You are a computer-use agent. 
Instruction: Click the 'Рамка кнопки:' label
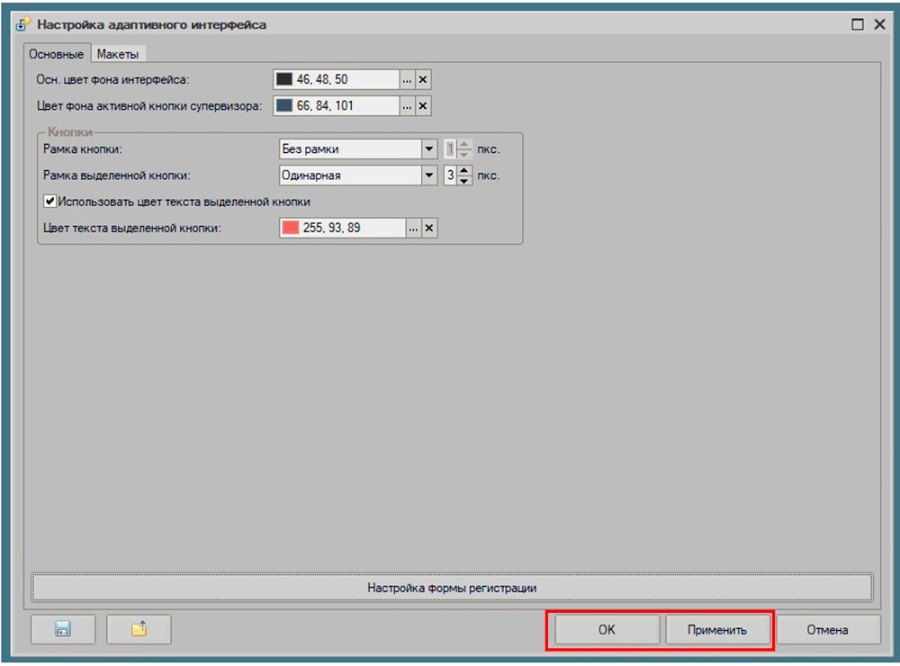82,149
